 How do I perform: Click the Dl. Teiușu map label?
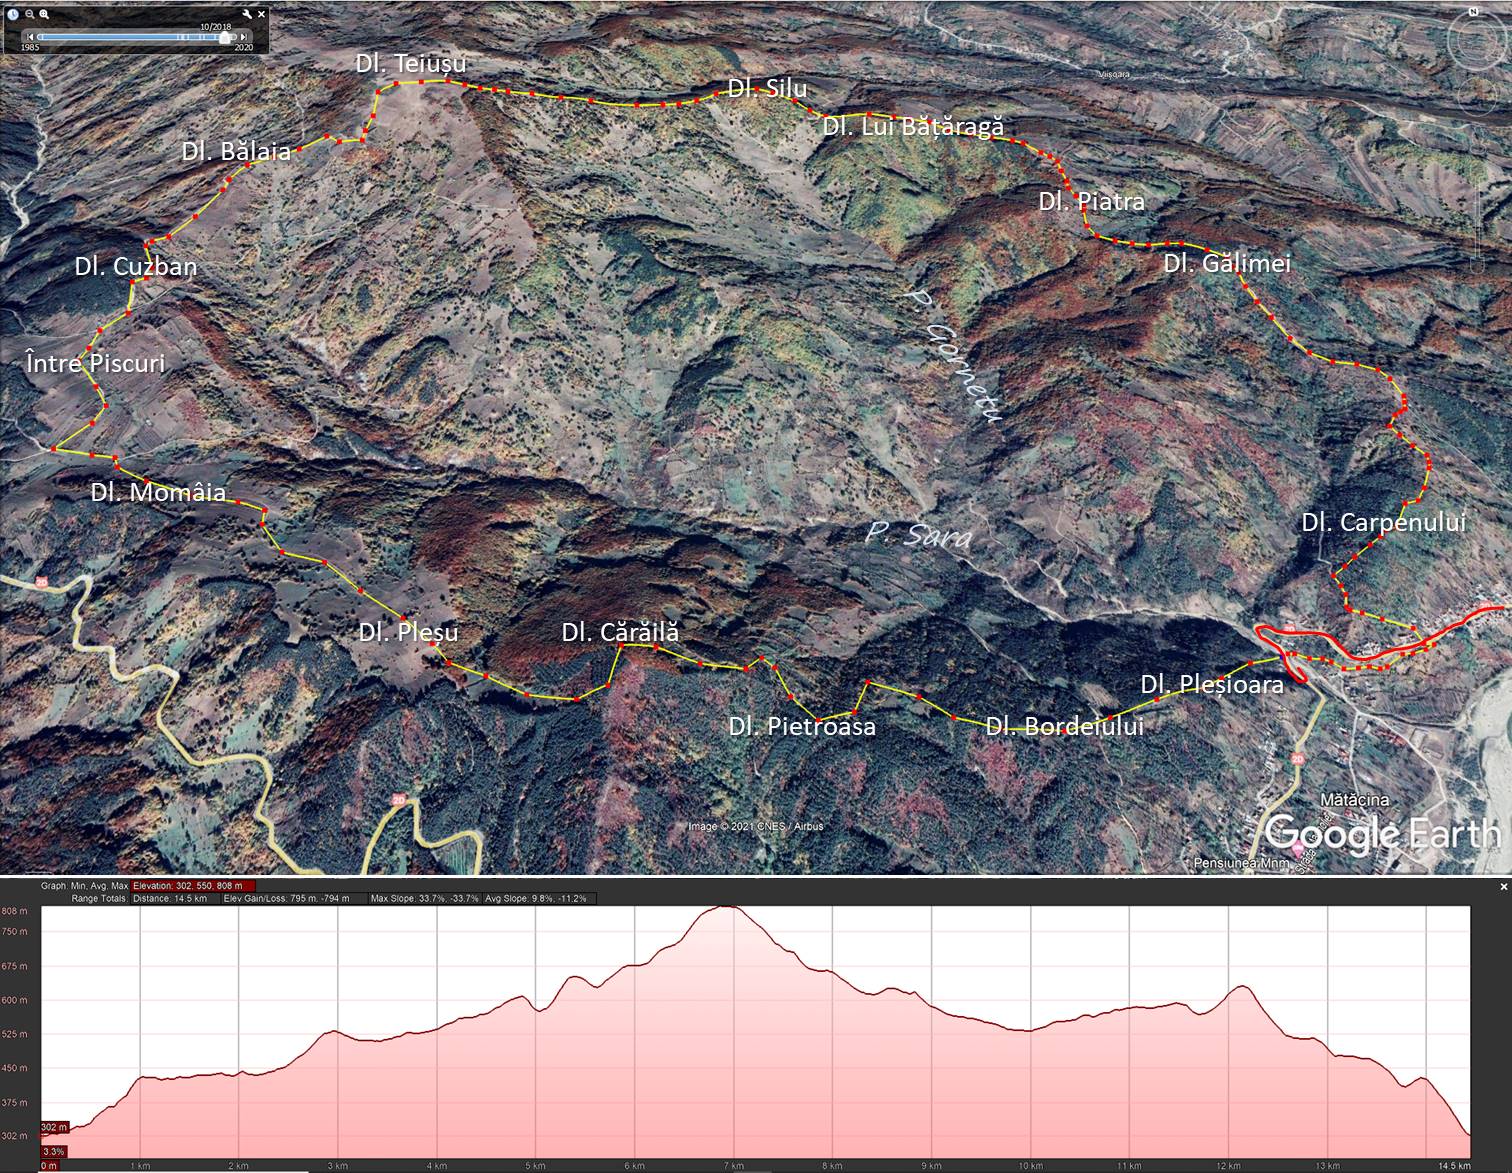[x=410, y=63]
